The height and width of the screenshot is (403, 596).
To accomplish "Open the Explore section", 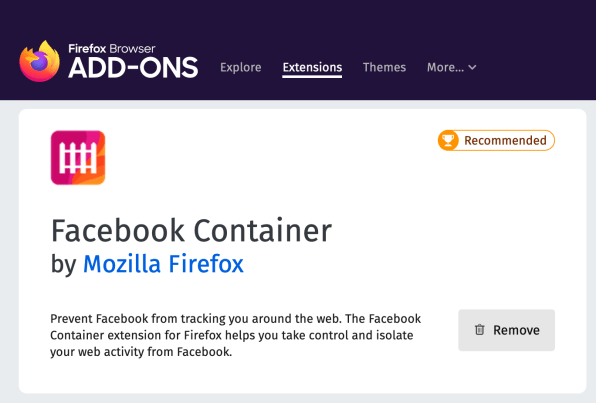I will pos(241,67).
